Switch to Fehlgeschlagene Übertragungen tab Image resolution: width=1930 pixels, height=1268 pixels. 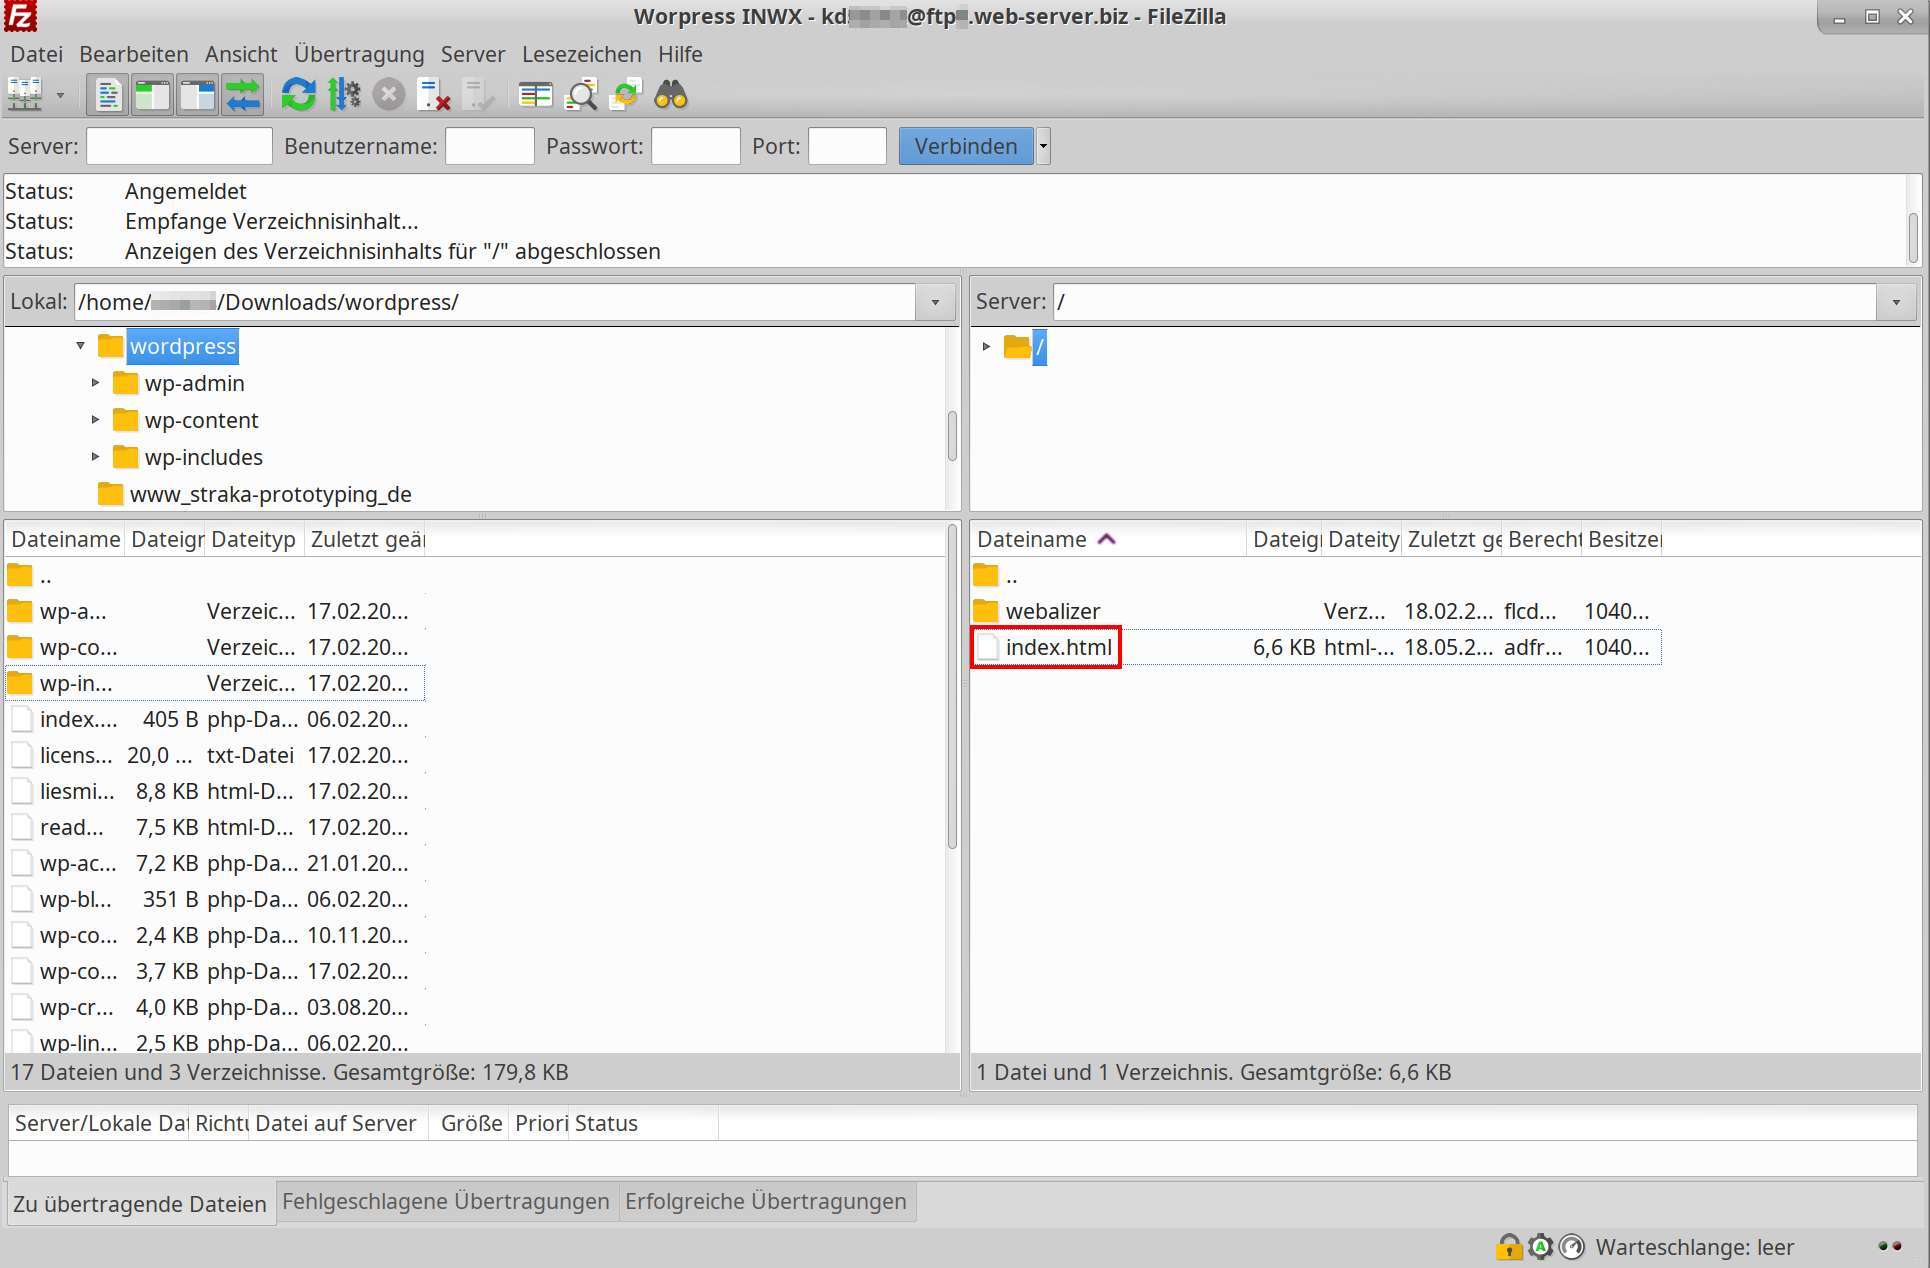click(x=445, y=1201)
